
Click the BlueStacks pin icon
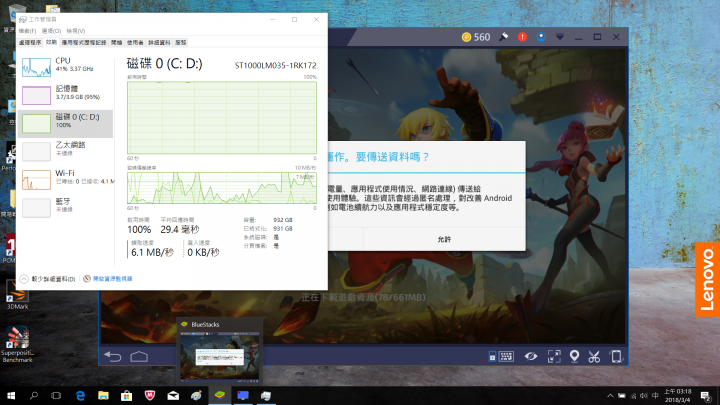pyautogui.click(x=504, y=37)
